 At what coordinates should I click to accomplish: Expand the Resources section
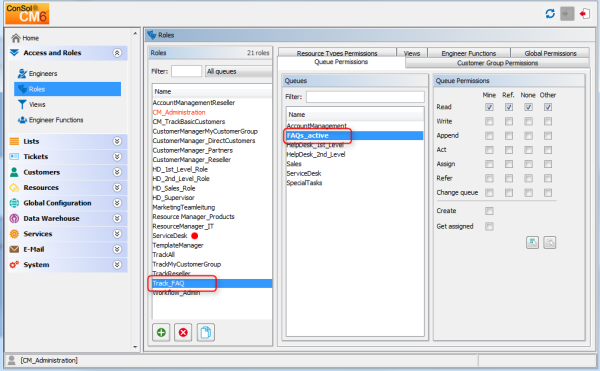tap(117, 188)
